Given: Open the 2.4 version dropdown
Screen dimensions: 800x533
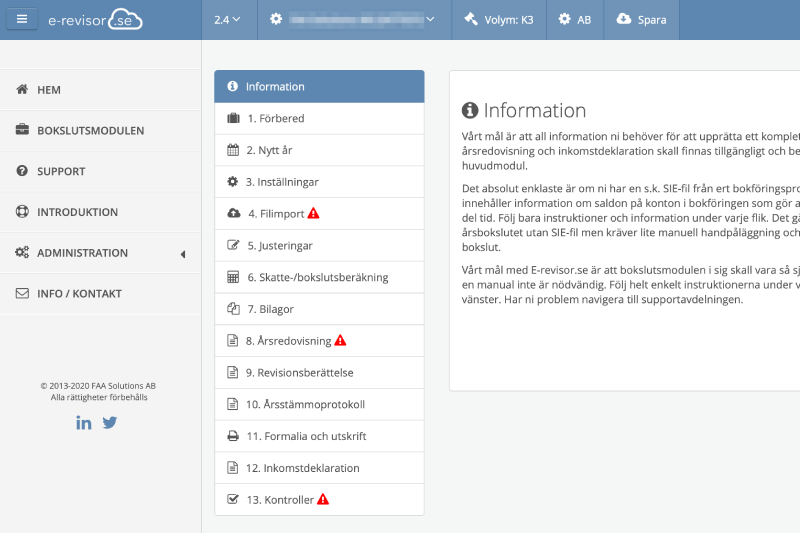Looking at the screenshot, I should click(227, 19).
